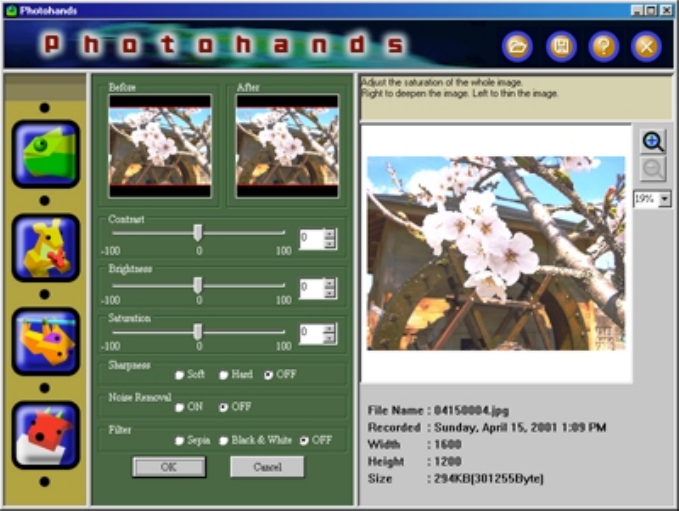Minimize the Photohands window
The image size is (679, 511).
637,10
